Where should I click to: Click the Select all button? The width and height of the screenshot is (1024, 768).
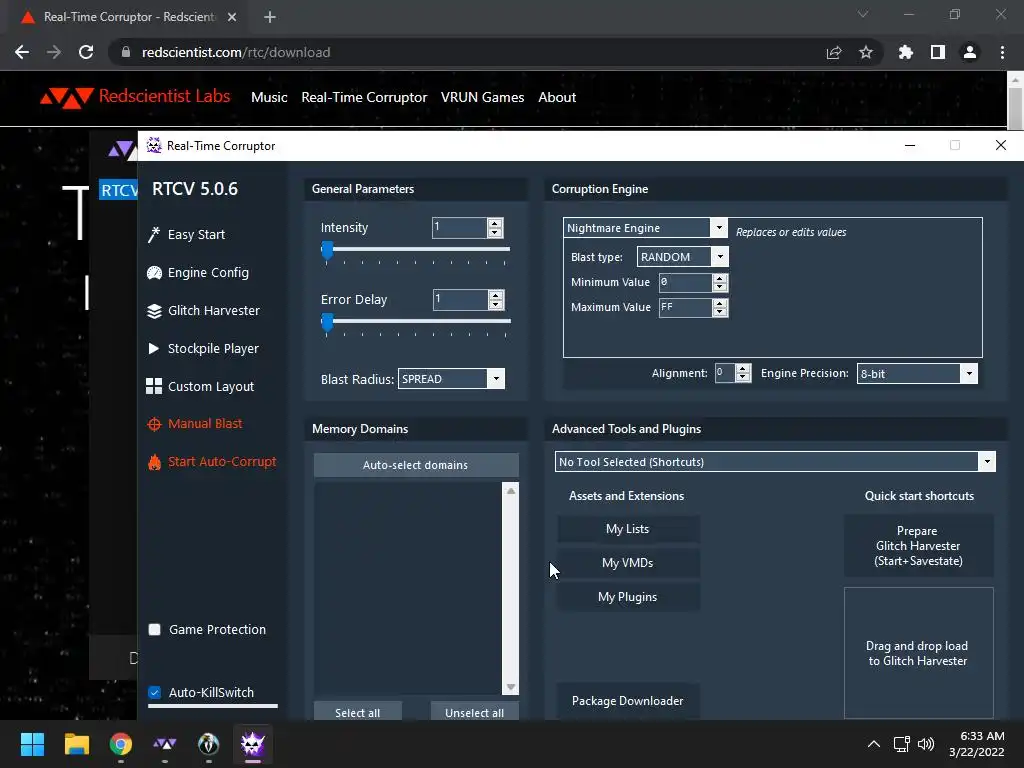click(357, 712)
